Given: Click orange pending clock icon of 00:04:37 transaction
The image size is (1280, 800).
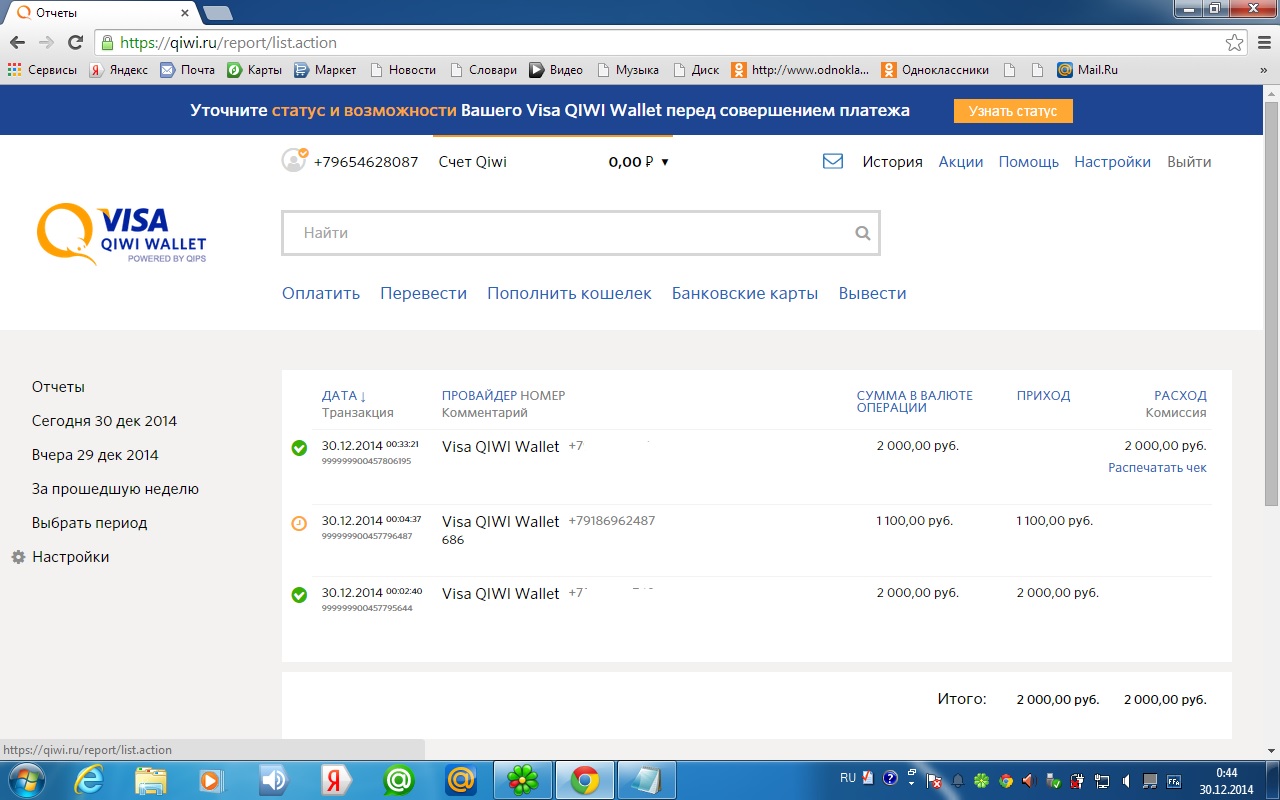Looking at the screenshot, I should pyautogui.click(x=299, y=523).
